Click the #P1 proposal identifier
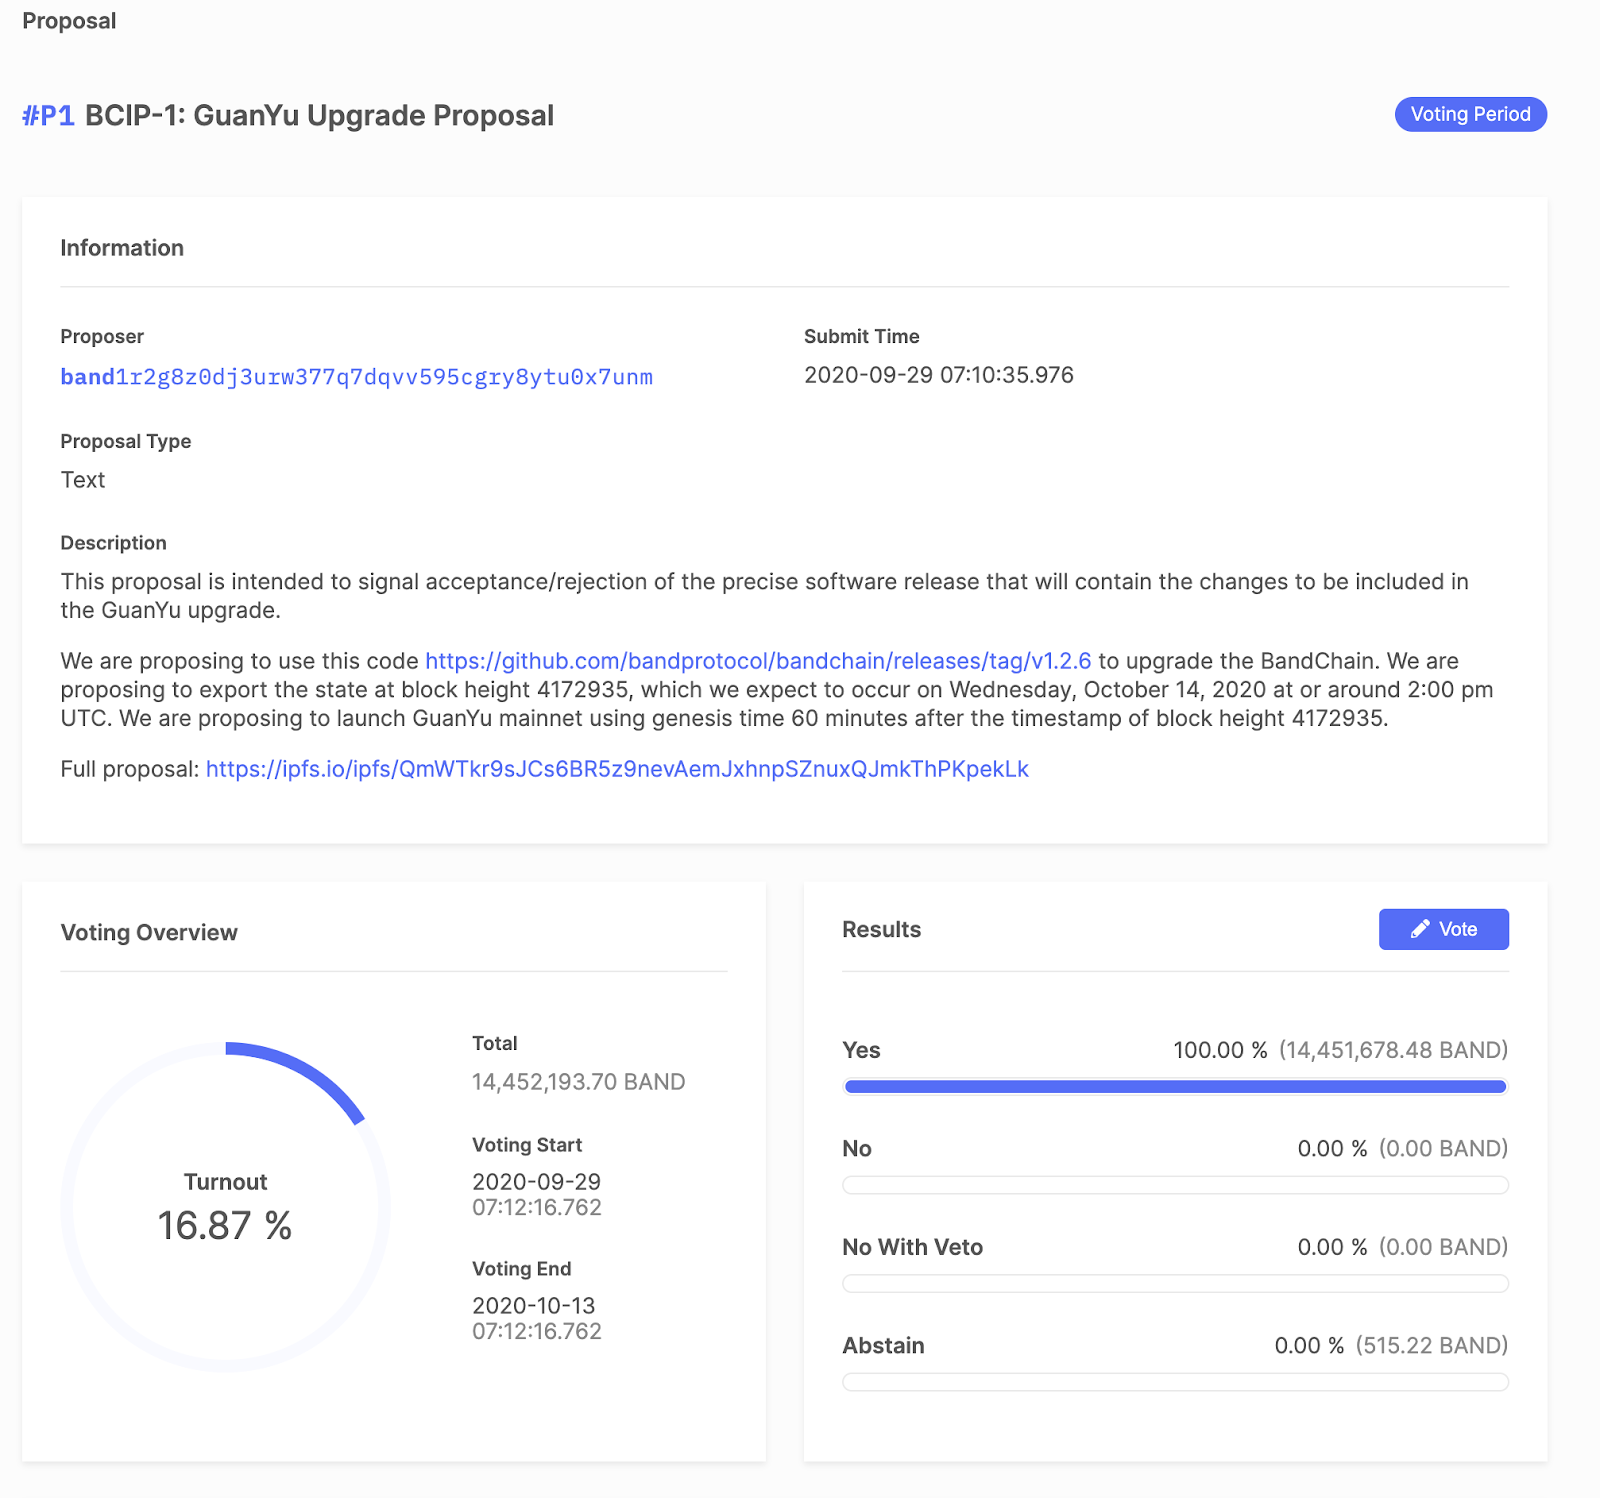The image size is (1600, 1498). pyautogui.click(x=48, y=116)
